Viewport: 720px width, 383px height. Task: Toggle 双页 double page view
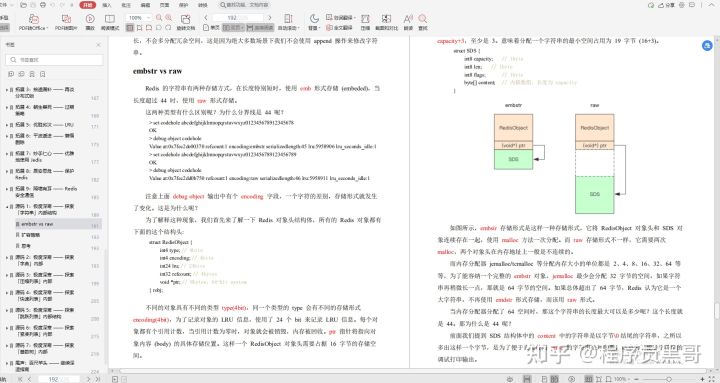(234, 28)
